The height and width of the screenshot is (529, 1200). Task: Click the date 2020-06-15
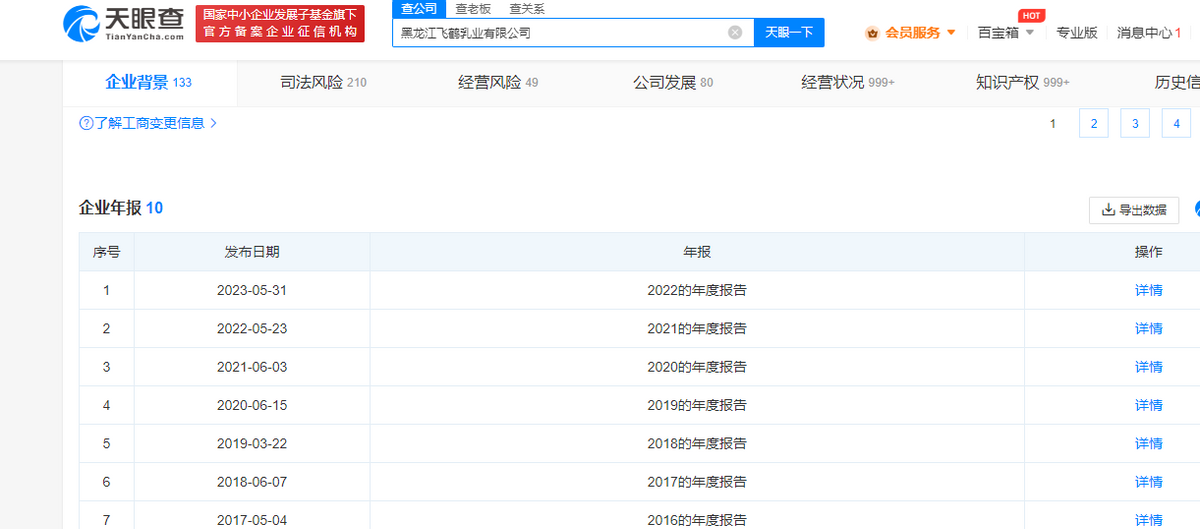(x=252, y=405)
